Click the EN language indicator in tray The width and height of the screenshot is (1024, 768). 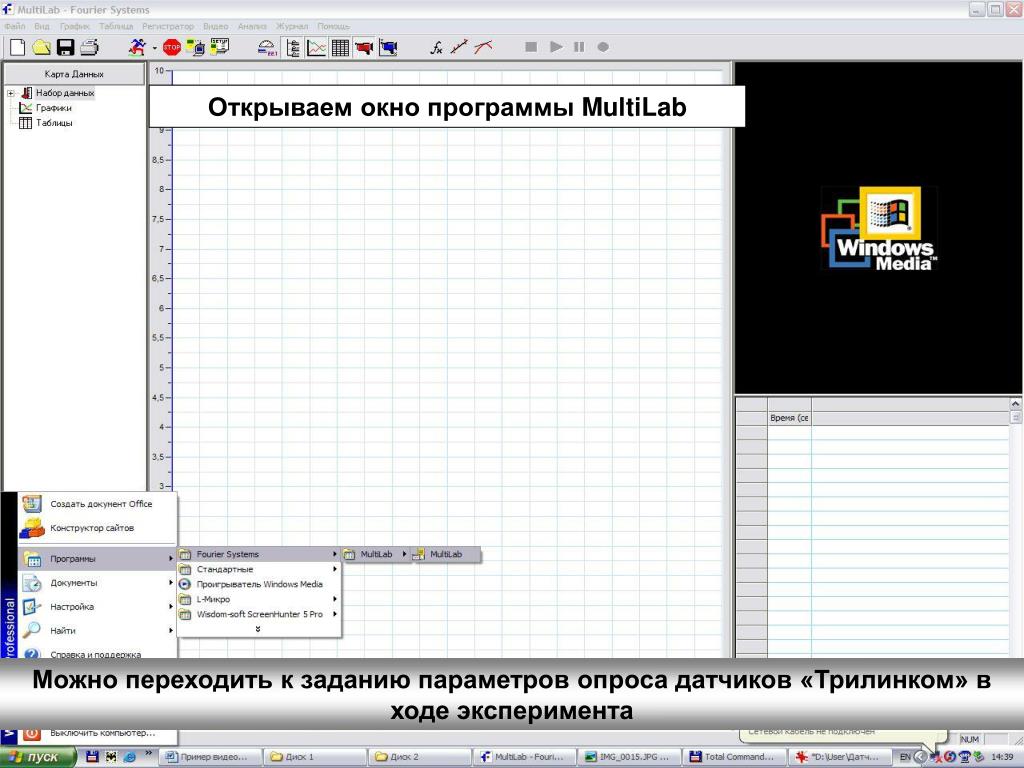coord(905,758)
